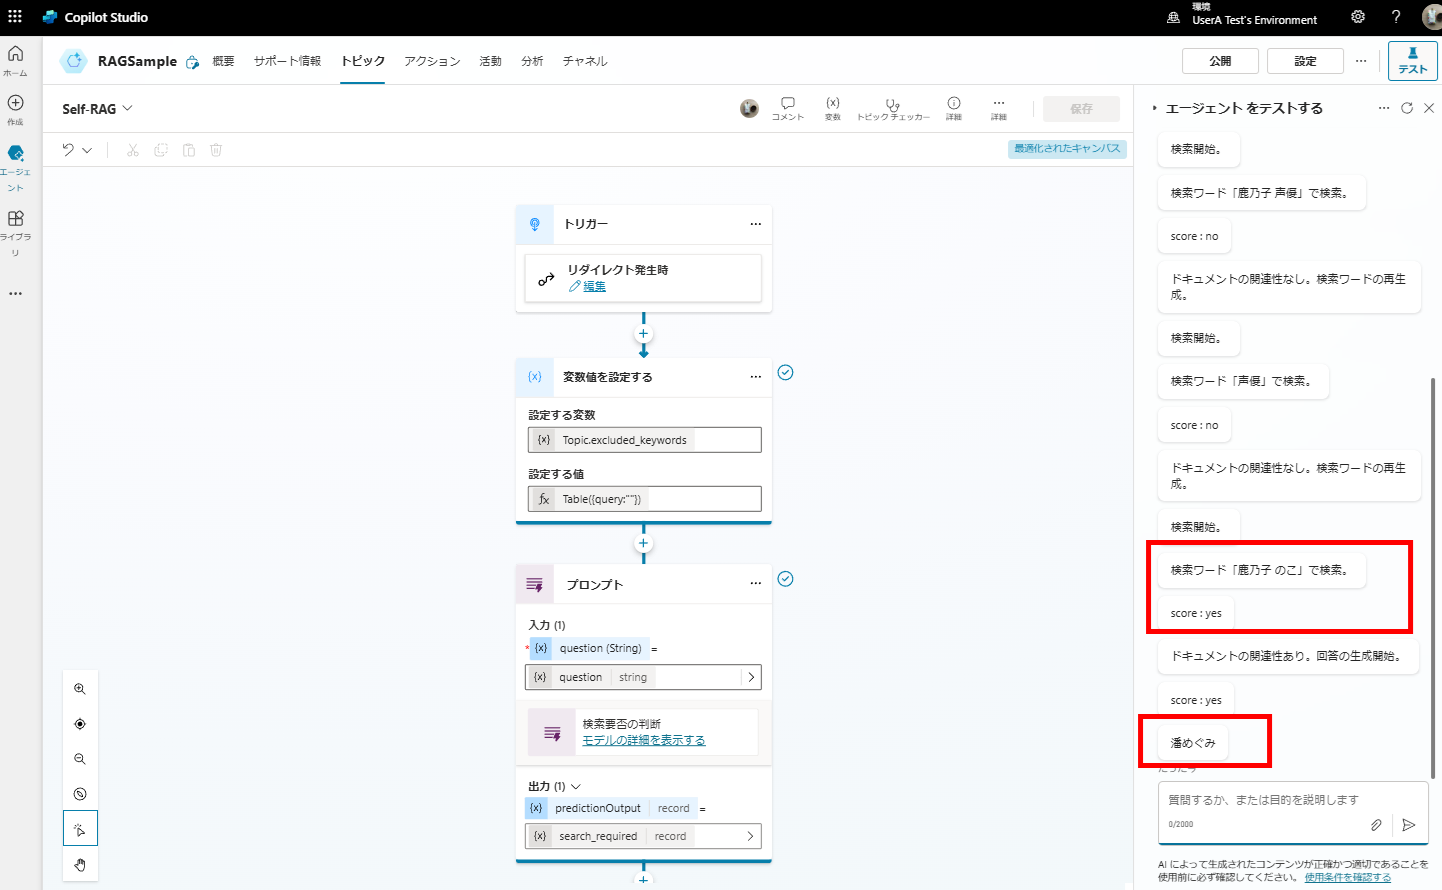The height and width of the screenshot is (890, 1442).
Task: Run the トピックチェッカー (topic checker)
Action: click(x=892, y=108)
